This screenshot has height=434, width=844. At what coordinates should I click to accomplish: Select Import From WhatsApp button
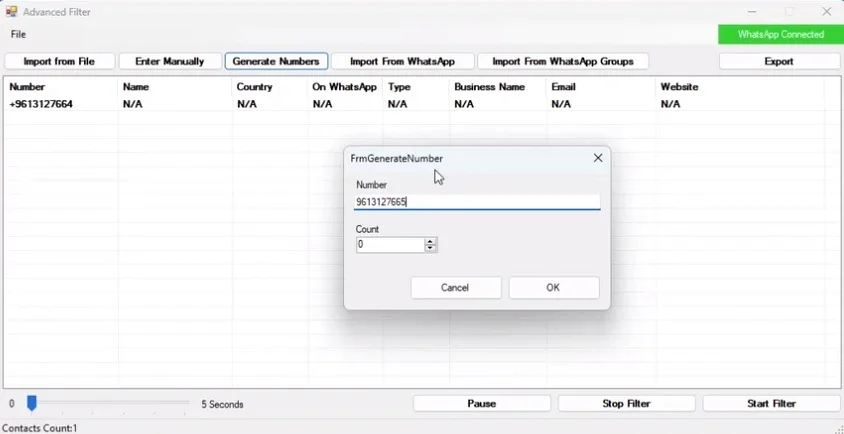coord(402,61)
